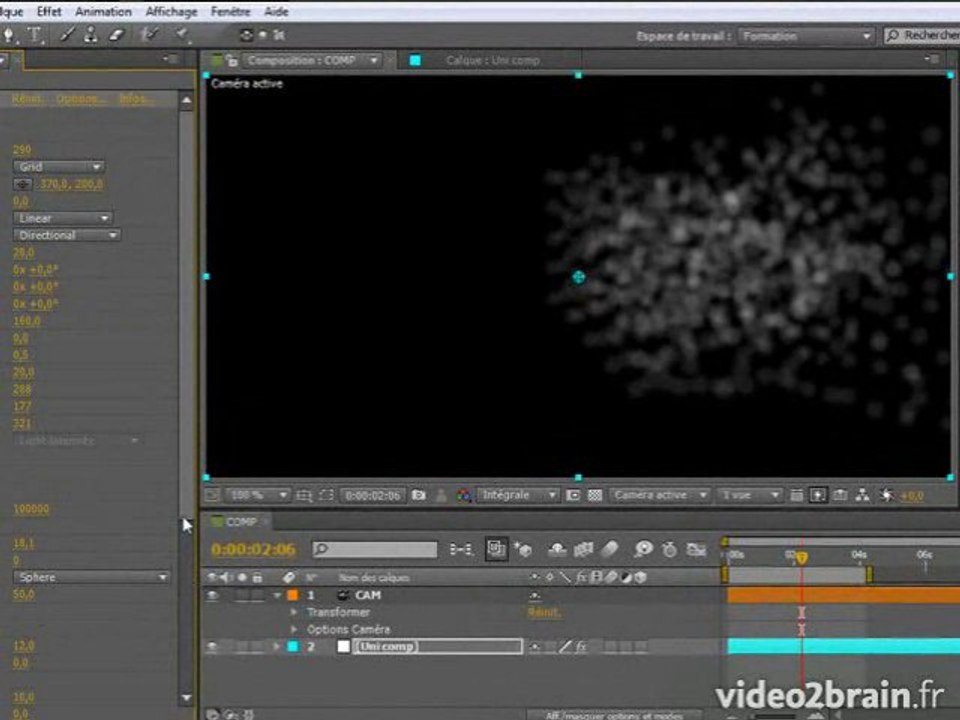Image resolution: width=960 pixels, height=720 pixels.
Task: Toggle frame blending for all layers
Action: point(583,549)
